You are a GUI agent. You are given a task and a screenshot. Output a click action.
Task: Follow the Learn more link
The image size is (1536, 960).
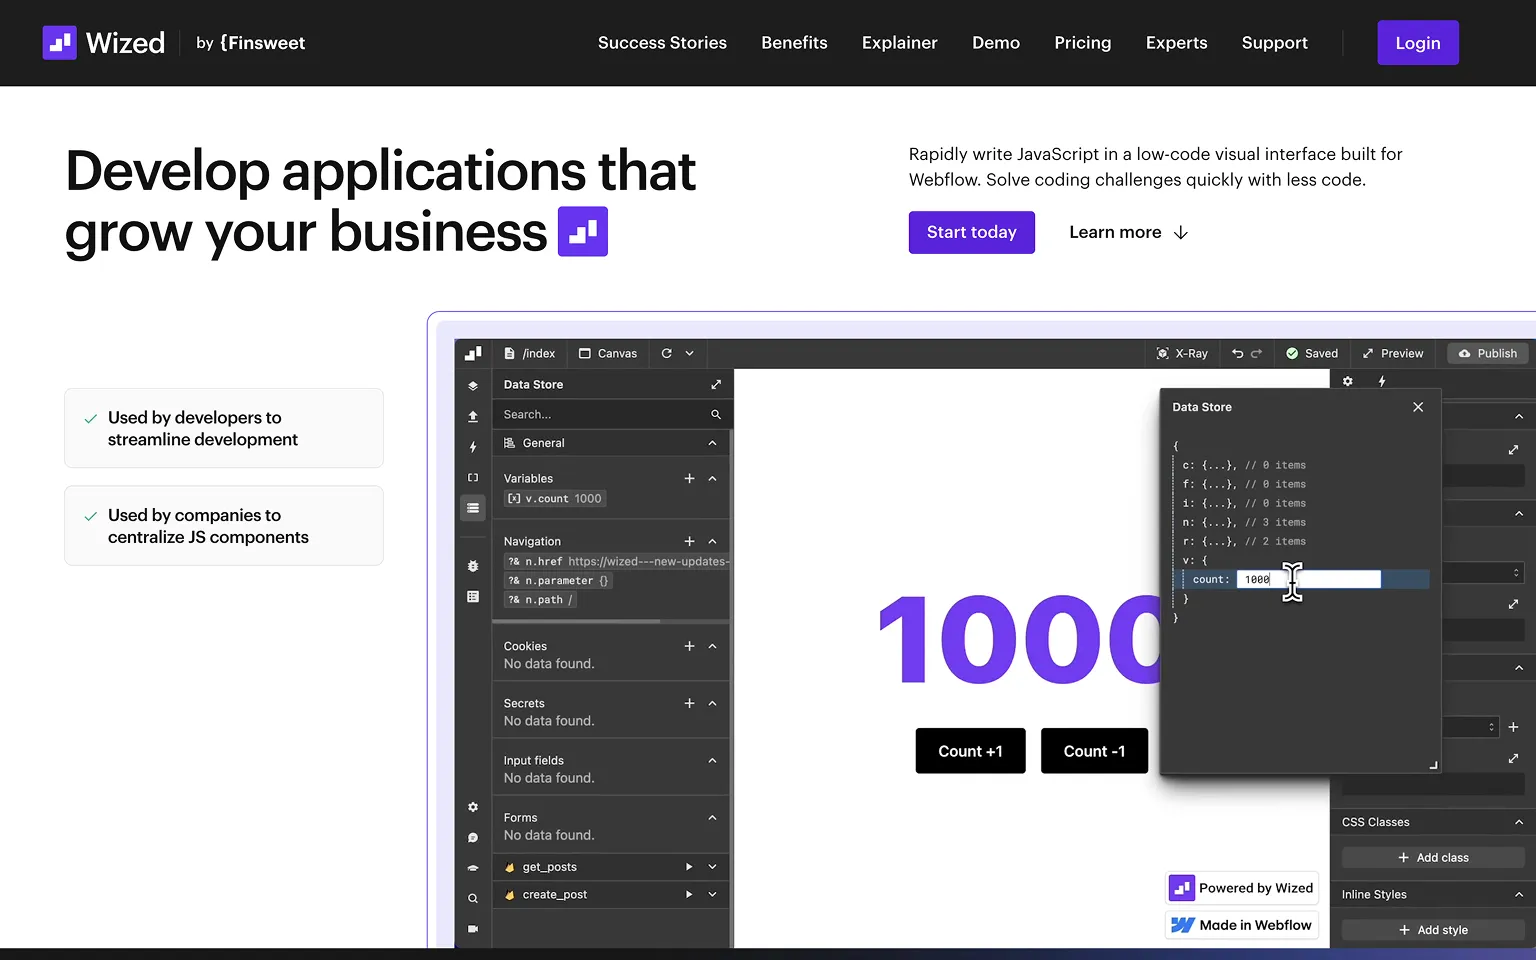1128,232
